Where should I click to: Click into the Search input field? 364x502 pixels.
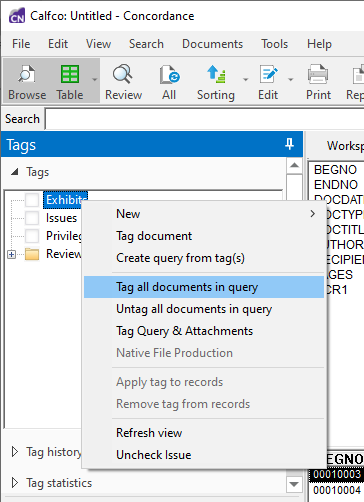click(204, 119)
